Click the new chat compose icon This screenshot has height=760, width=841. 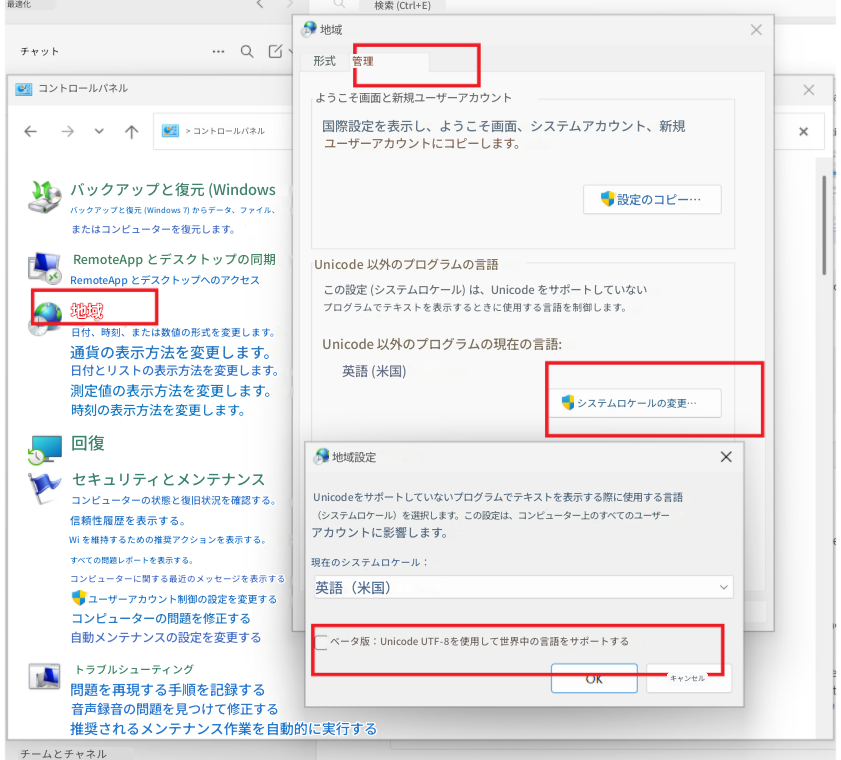(x=275, y=51)
